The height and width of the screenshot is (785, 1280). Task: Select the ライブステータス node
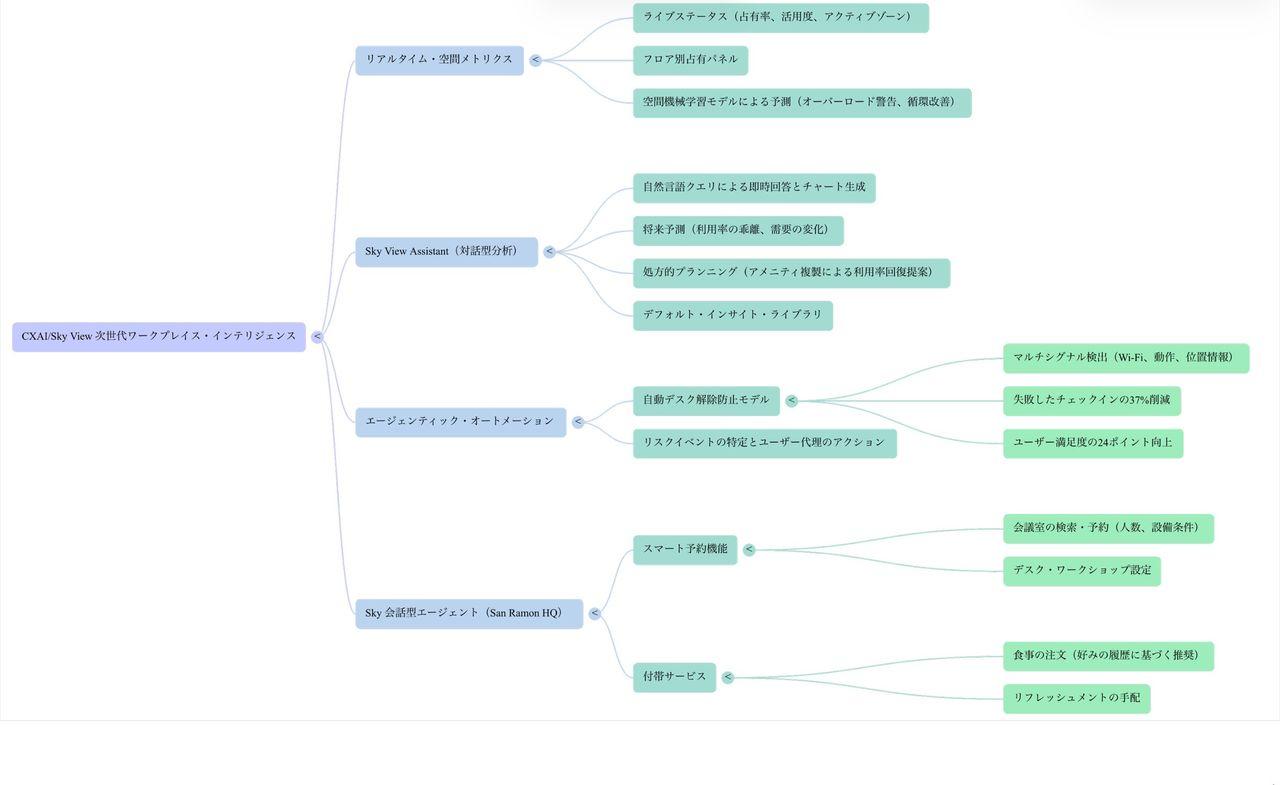pyautogui.click(x=780, y=18)
